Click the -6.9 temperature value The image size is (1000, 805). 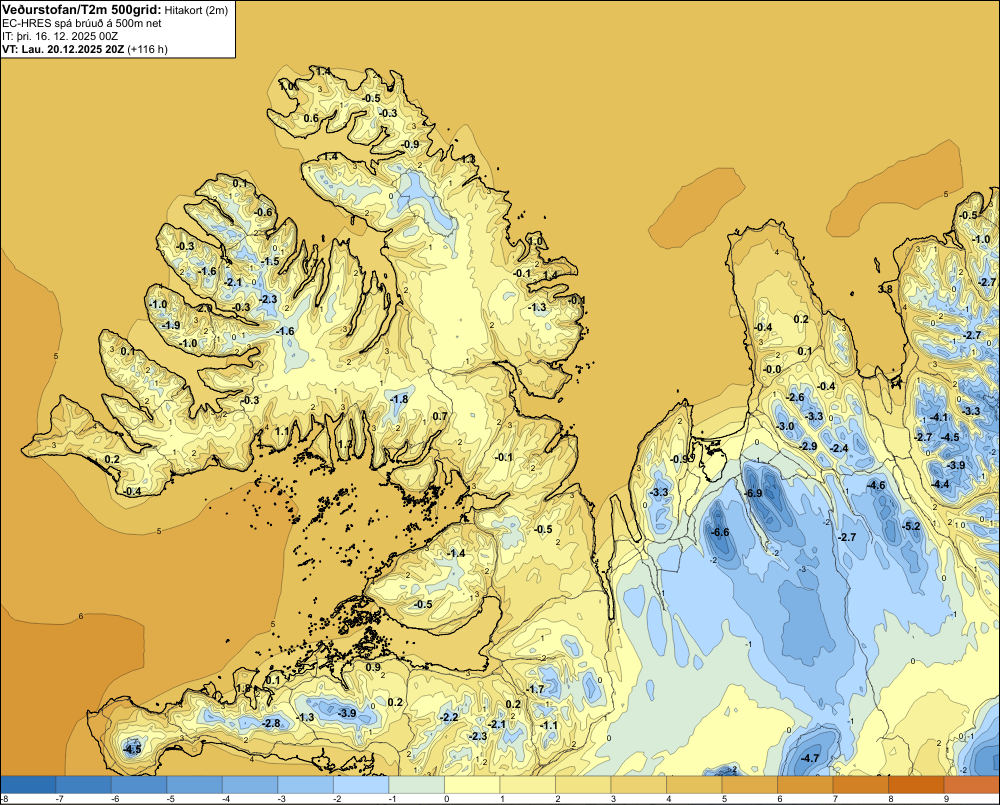click(753, 494)
